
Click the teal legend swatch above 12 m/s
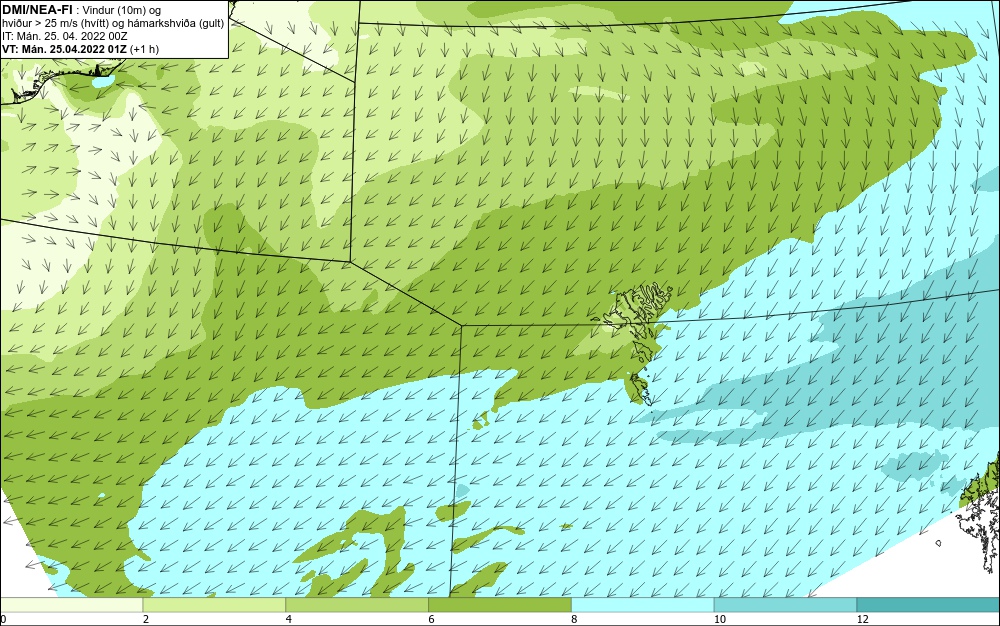coord(929,605)
